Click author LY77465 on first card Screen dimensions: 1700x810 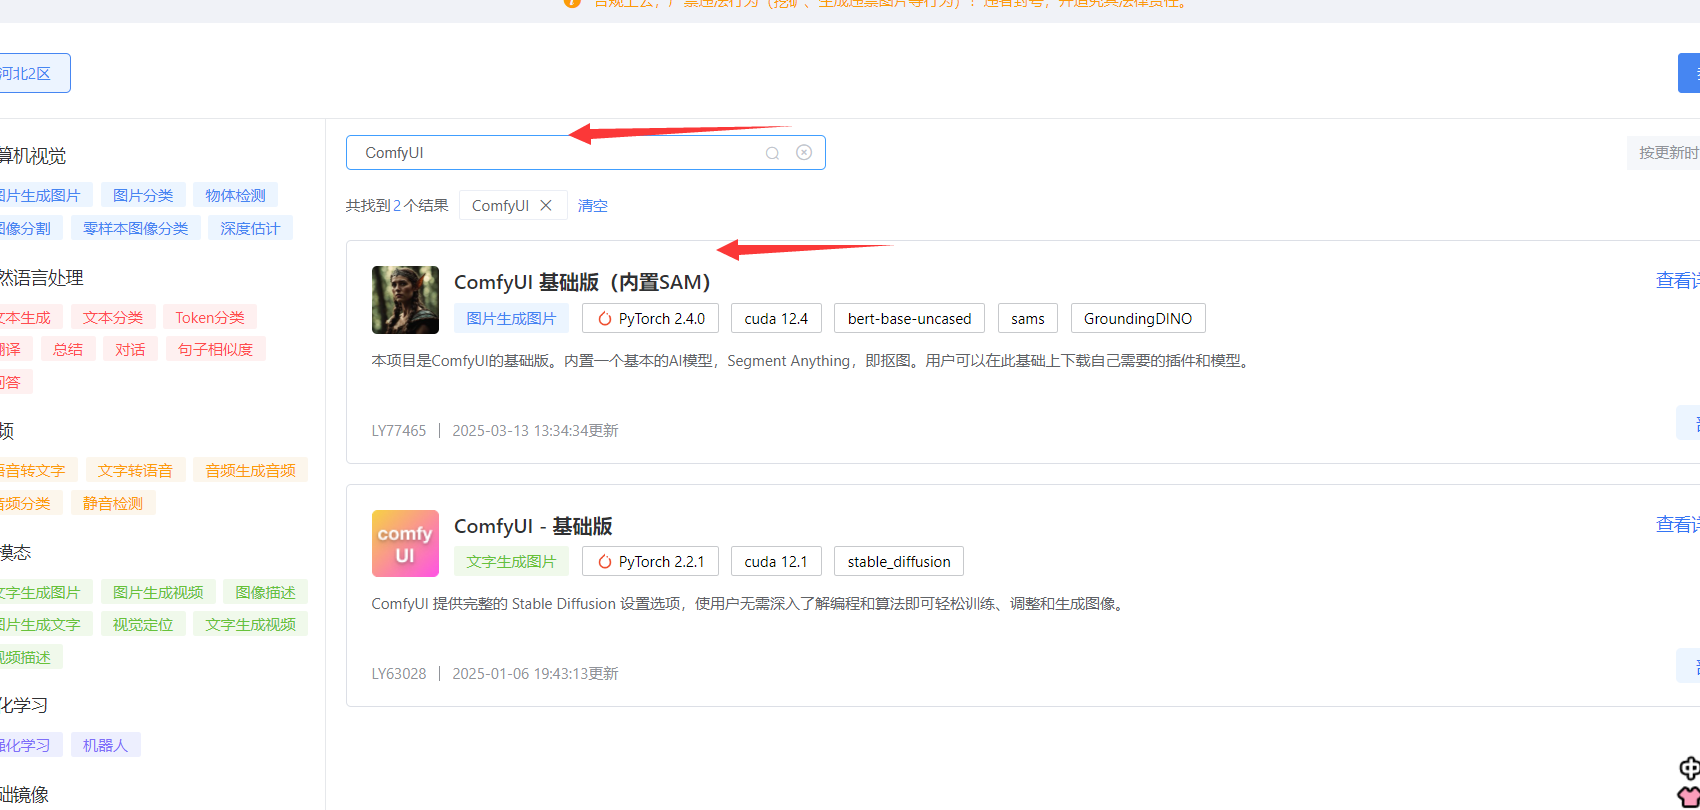coord(399,430)
